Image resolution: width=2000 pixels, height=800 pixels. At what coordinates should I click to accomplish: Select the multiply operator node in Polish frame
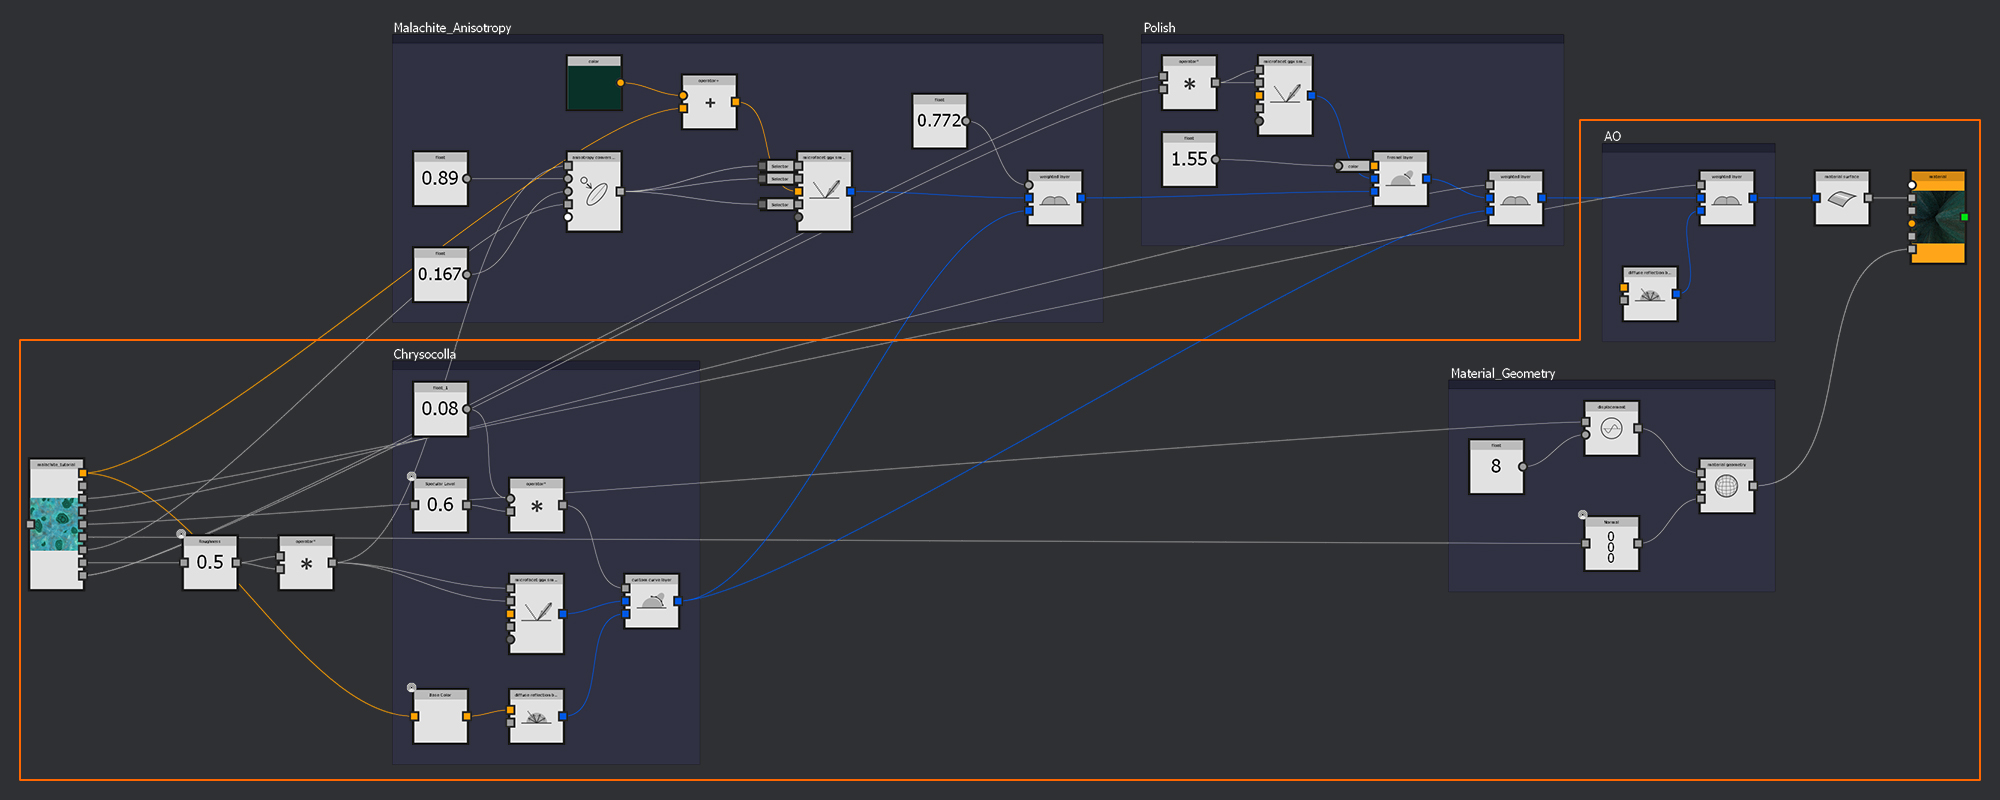point(1189,83)
